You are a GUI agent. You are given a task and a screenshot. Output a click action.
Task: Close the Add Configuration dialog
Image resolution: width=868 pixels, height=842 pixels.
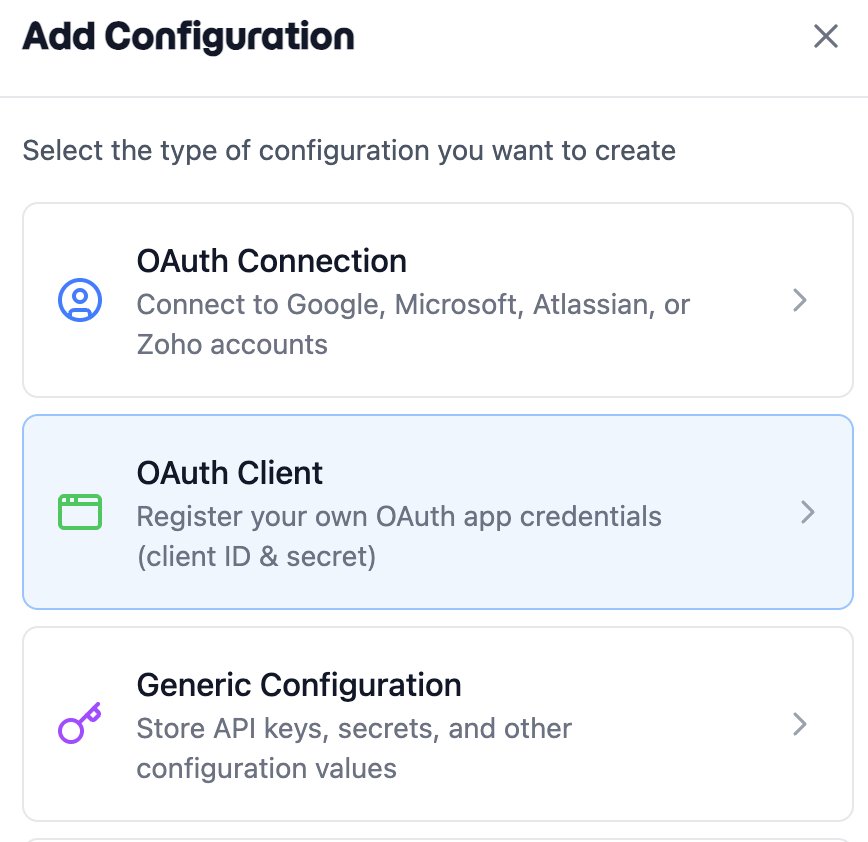[825, 36]
